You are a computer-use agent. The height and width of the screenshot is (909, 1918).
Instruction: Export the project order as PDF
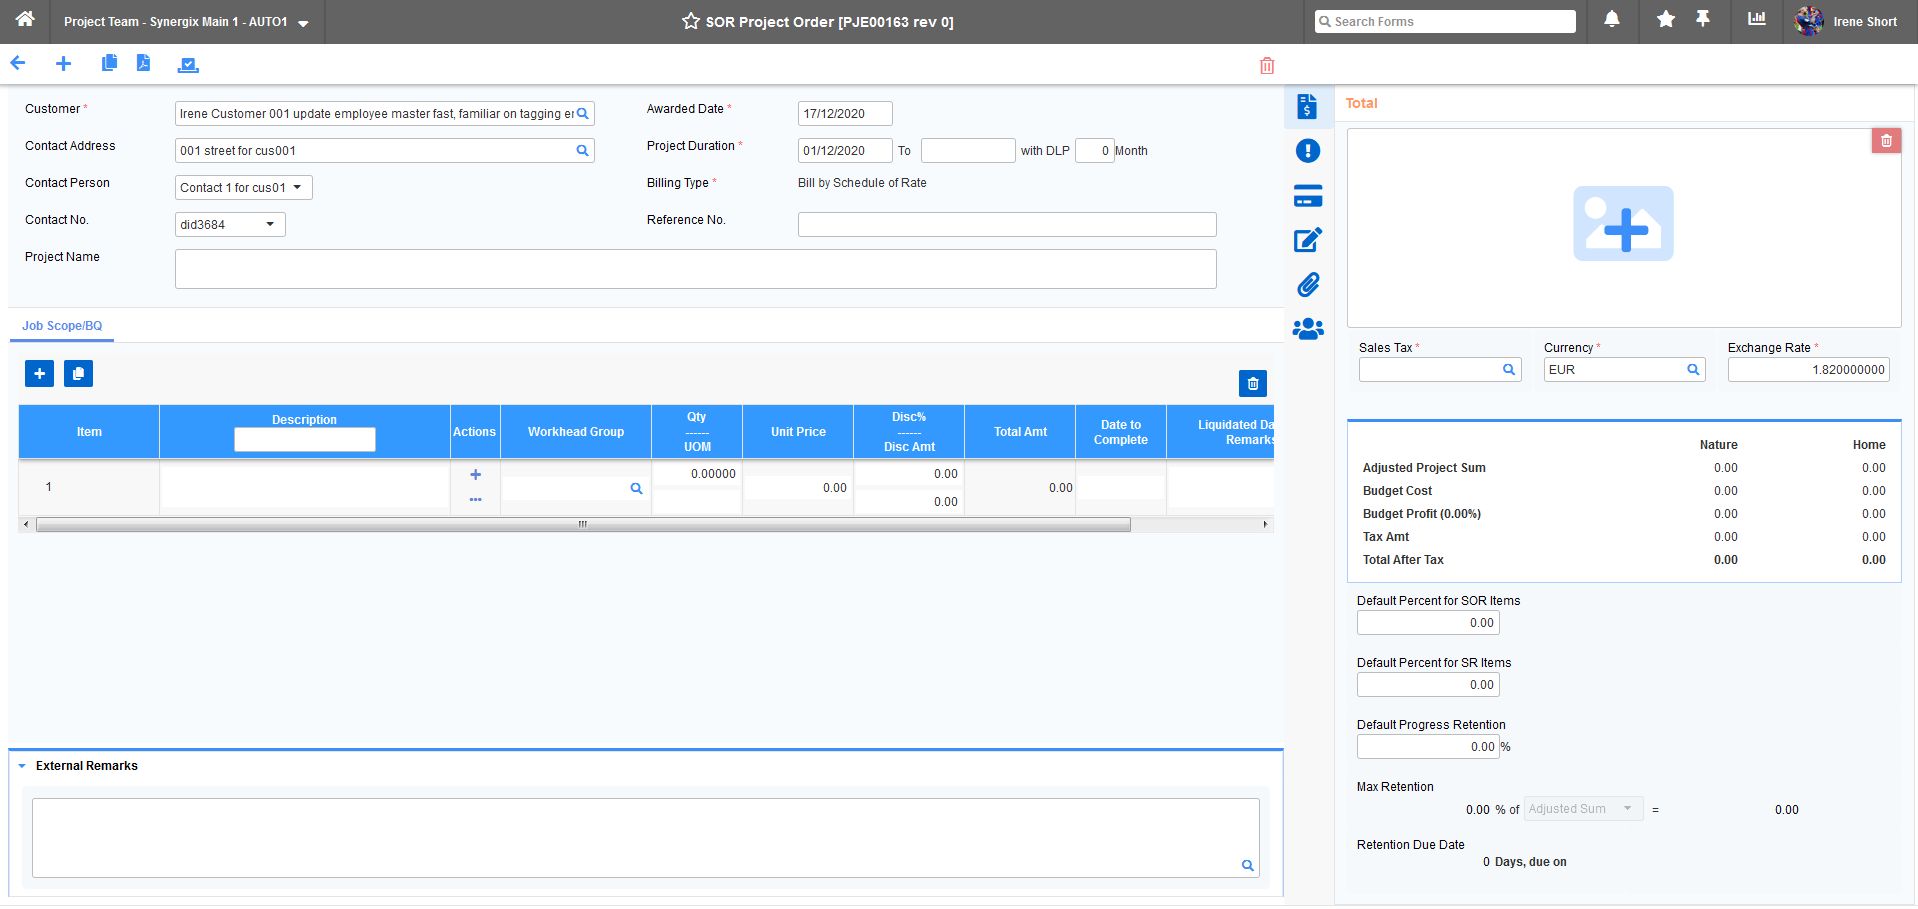pos(143,63)
